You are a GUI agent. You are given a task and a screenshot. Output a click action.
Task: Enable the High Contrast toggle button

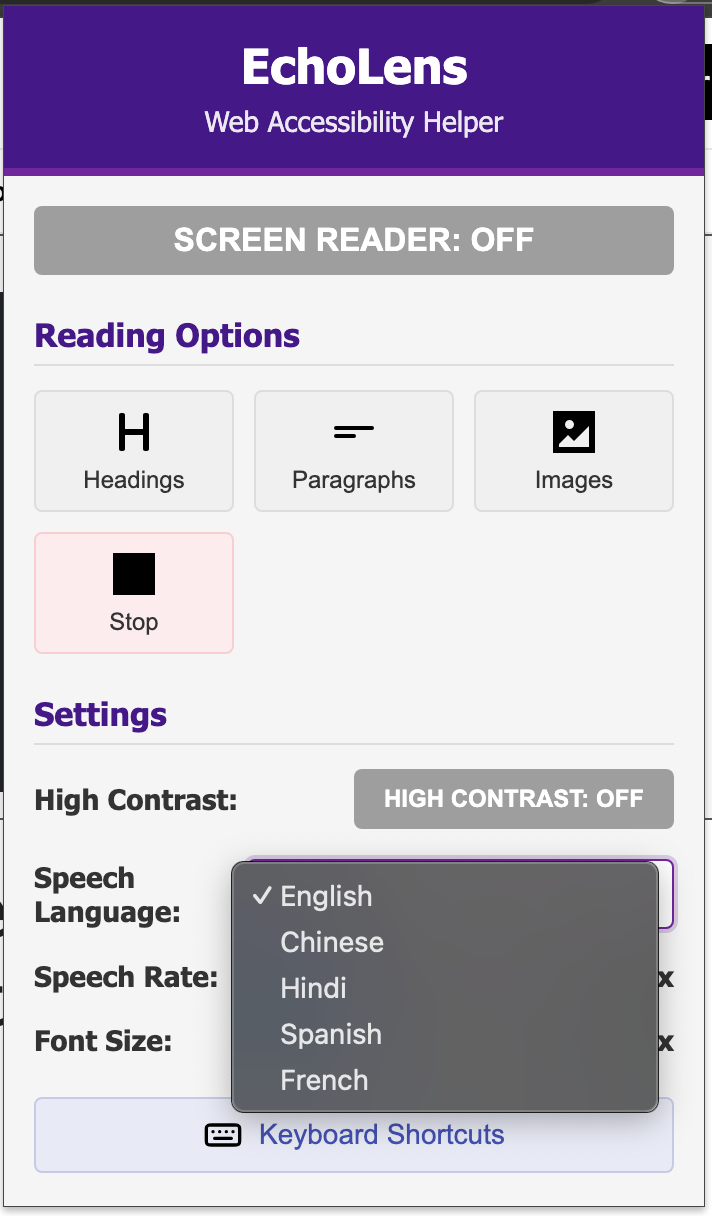pos(513,799)
